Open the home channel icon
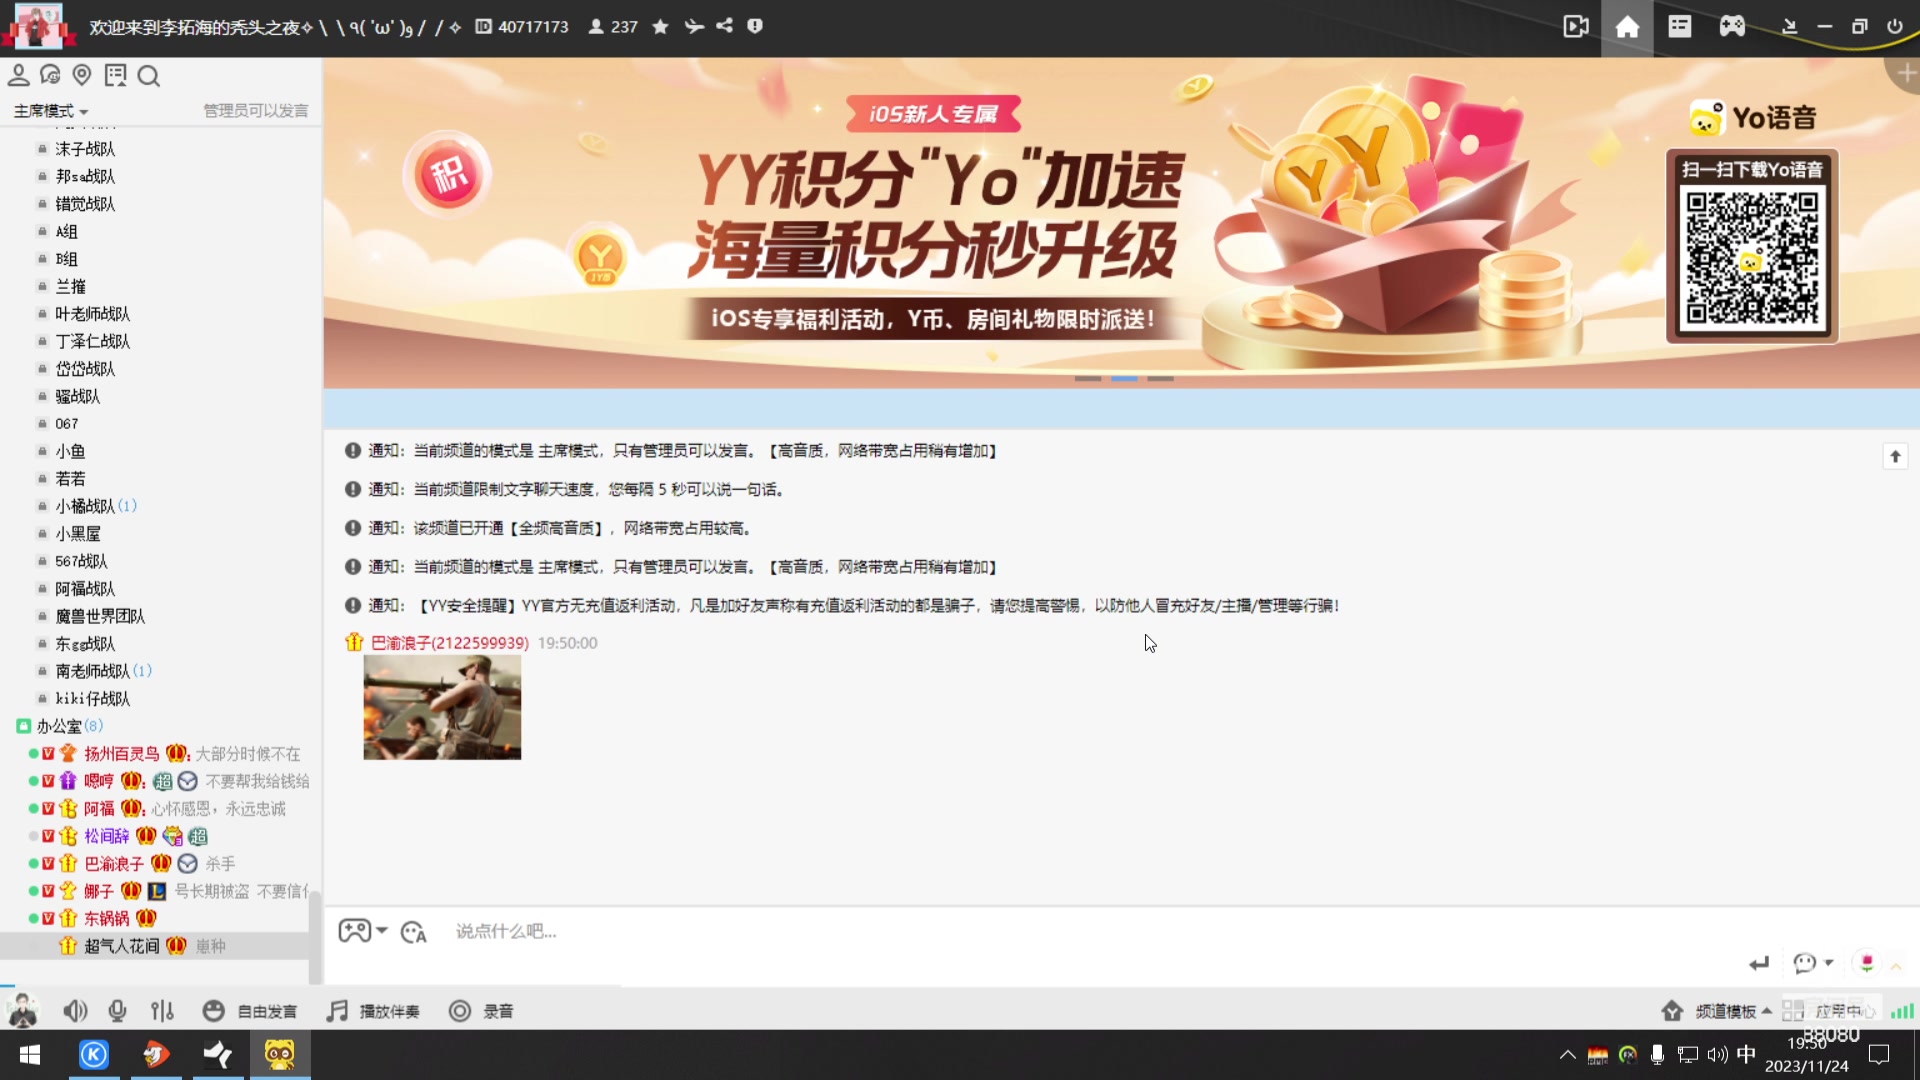Viewport: 1920px width, 1080px height. click(x=1627, y=26)
